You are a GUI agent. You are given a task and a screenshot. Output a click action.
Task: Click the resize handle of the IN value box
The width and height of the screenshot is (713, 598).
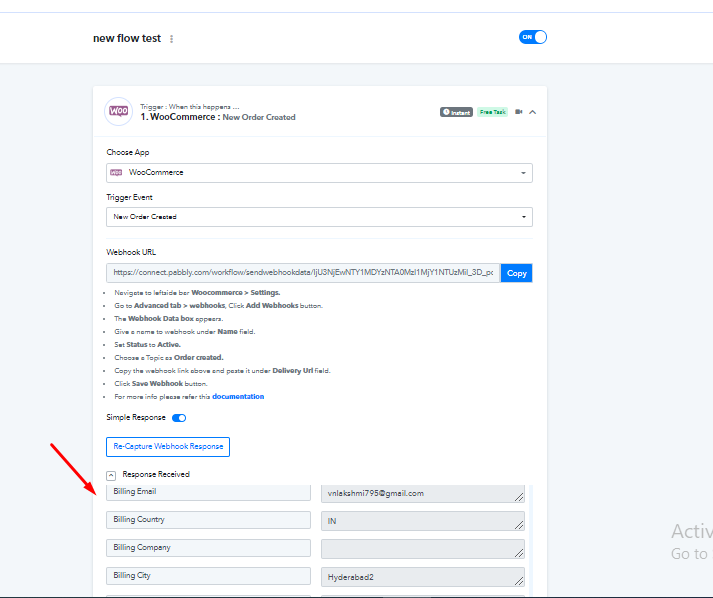pyautogui.click(x=519, y=525)
